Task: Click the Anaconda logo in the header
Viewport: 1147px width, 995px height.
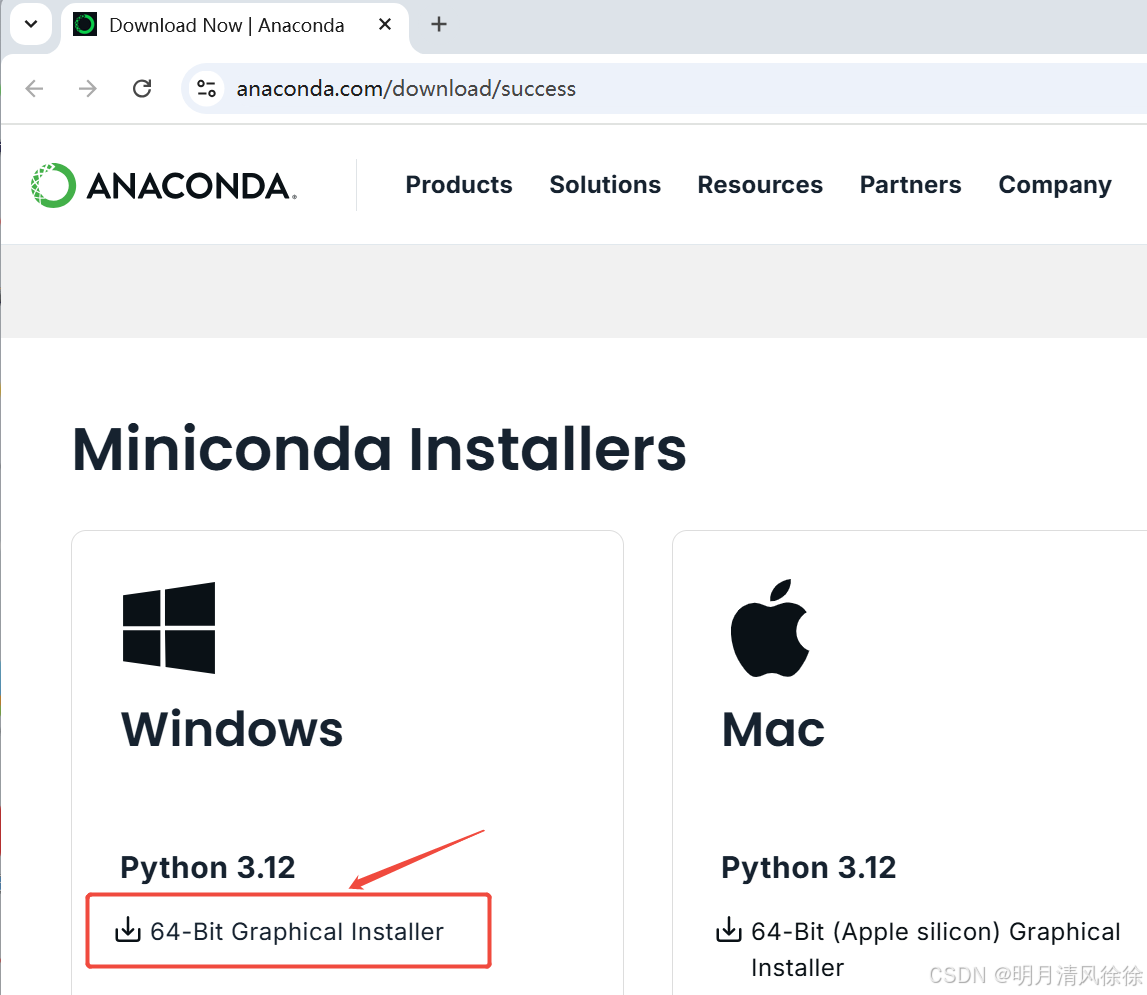Action: point(164,185)
